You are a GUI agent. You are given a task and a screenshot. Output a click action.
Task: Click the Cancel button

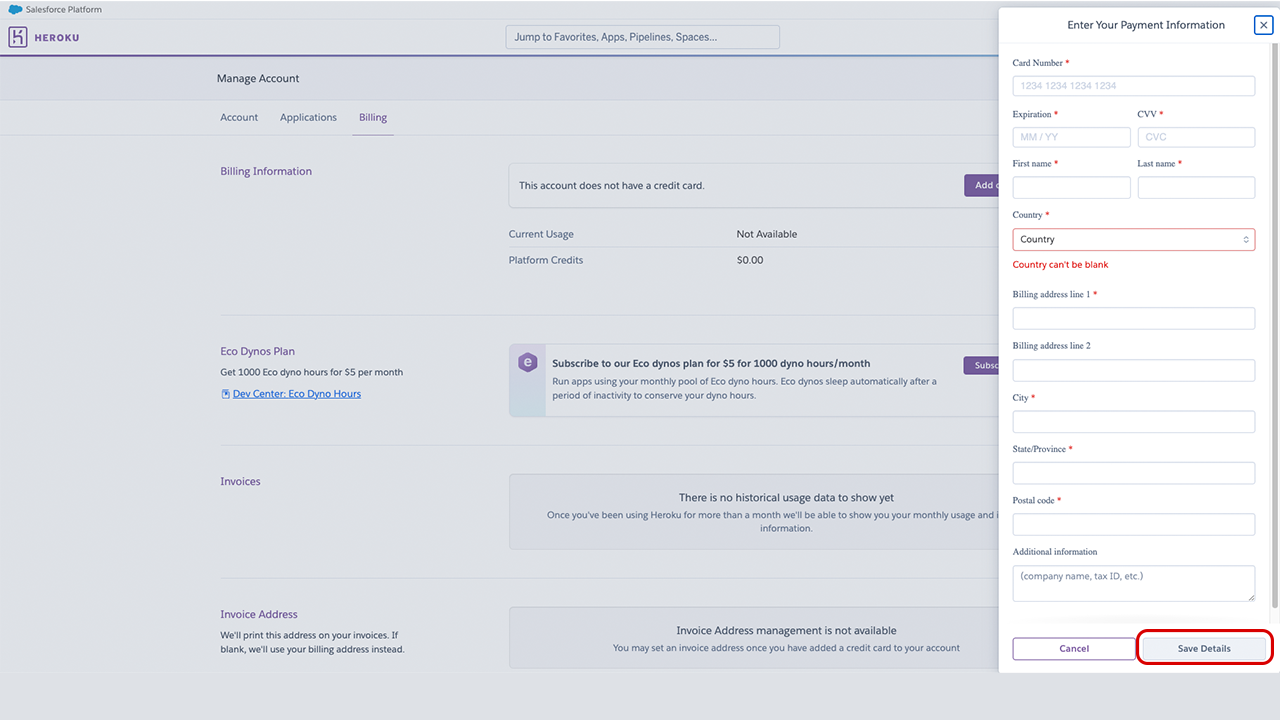(x=1073, y=648)
